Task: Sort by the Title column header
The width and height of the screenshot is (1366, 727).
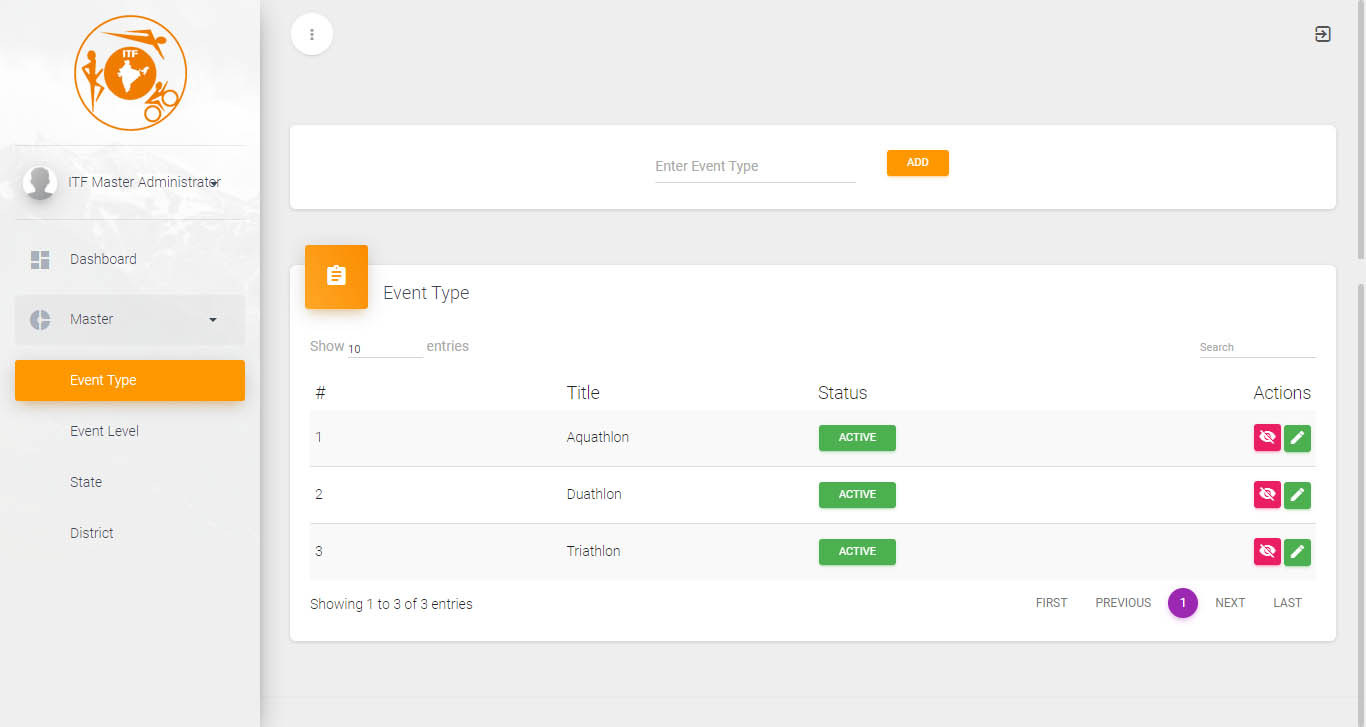Action: 583,393
